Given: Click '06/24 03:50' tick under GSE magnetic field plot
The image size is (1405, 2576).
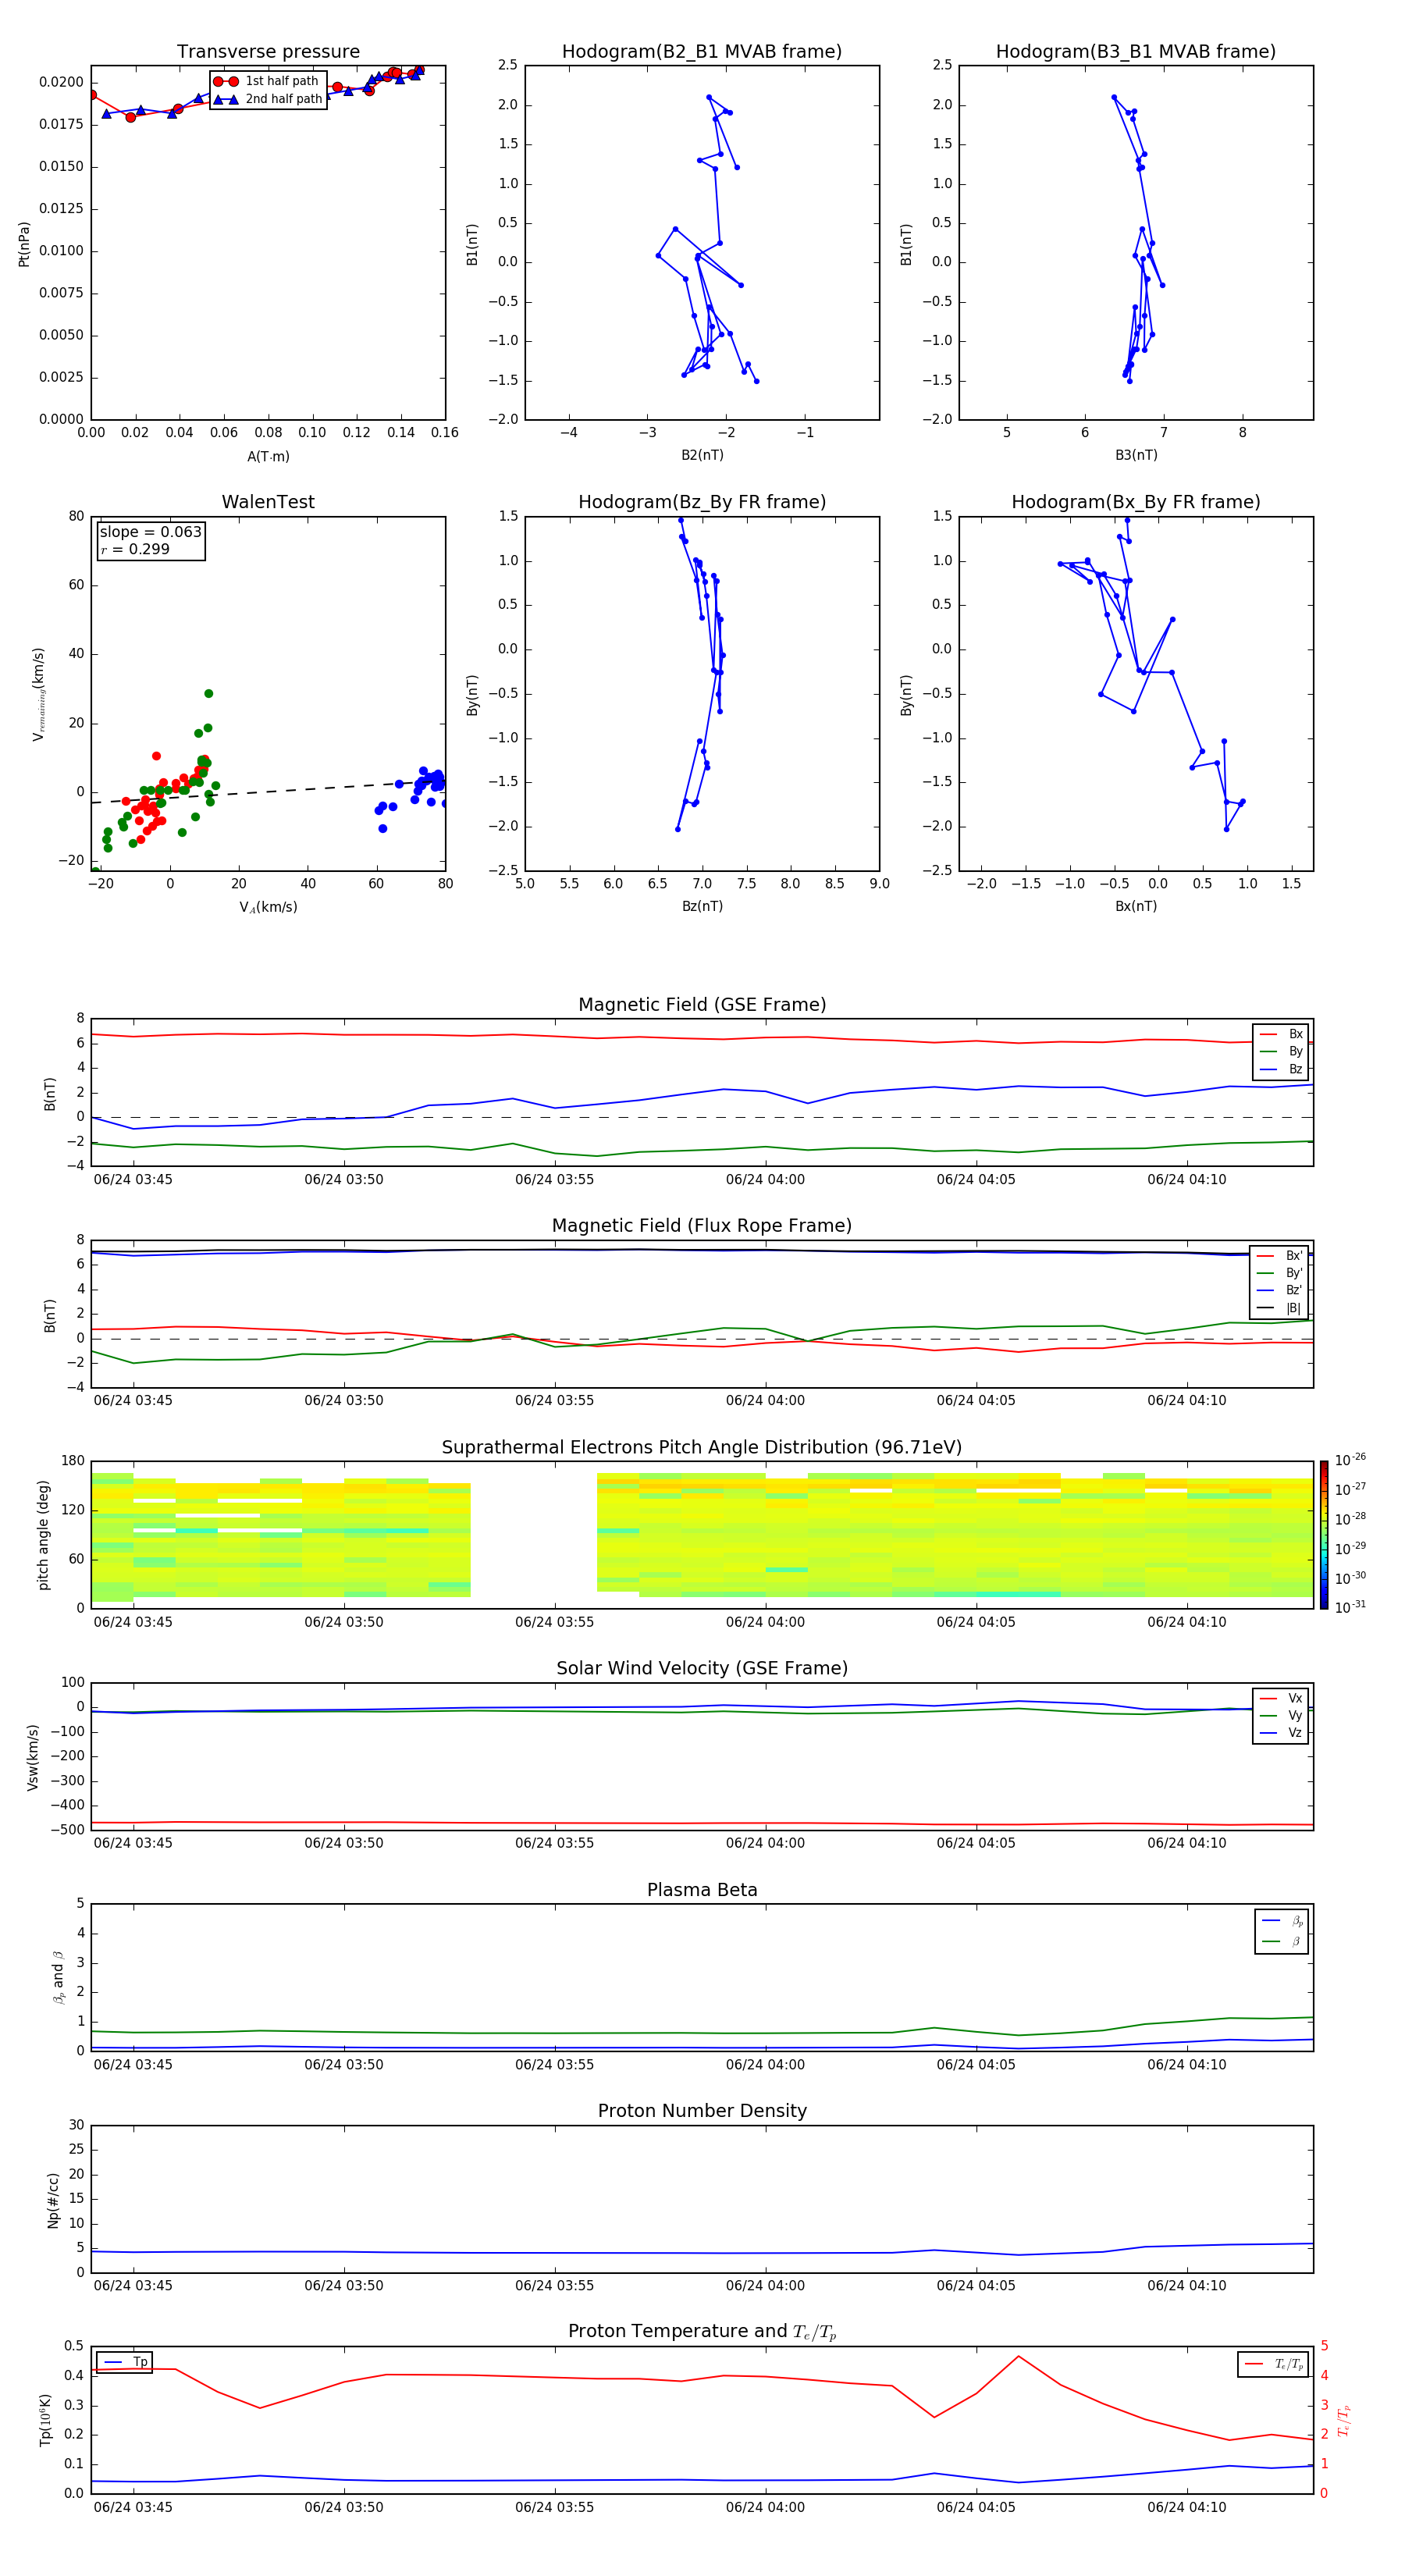Looking at the screenshot, I should click(344, 1180).
